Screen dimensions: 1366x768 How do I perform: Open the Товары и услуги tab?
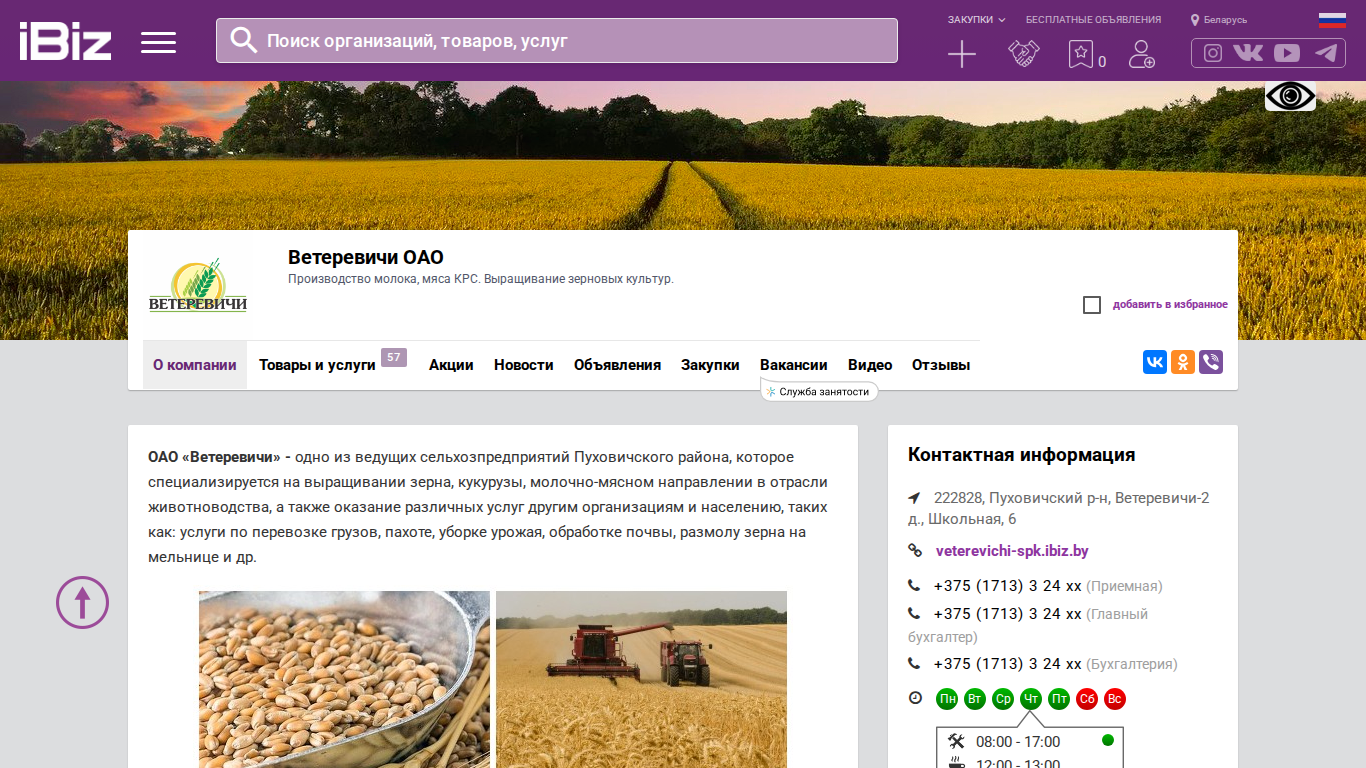coord(317,365)
